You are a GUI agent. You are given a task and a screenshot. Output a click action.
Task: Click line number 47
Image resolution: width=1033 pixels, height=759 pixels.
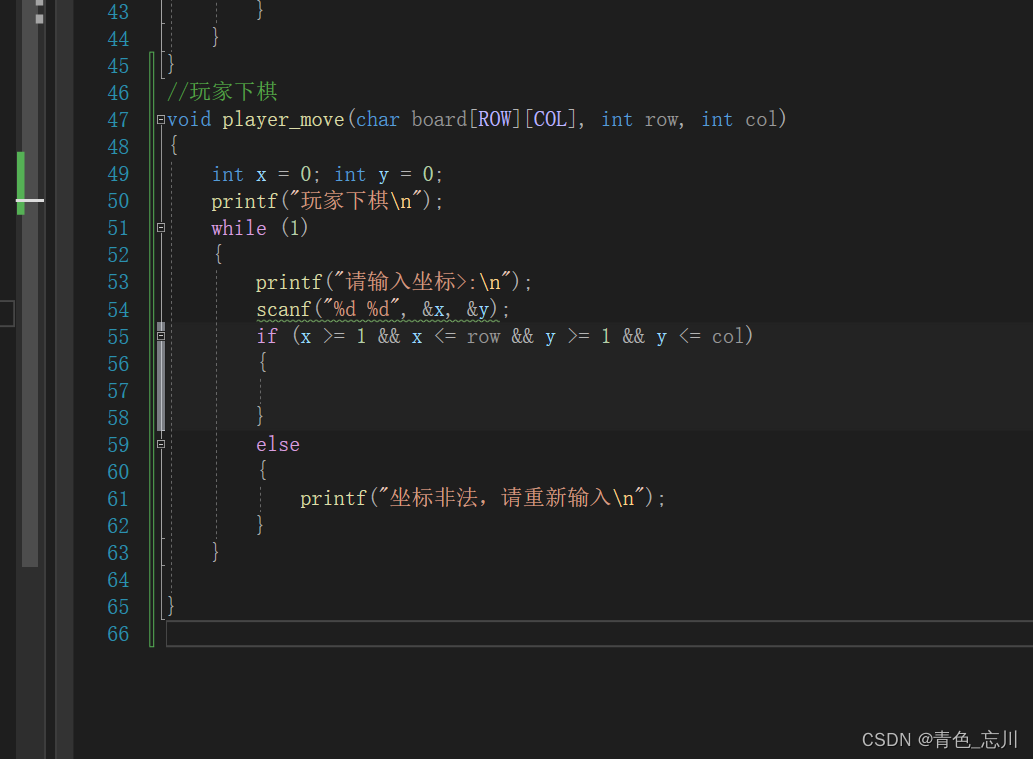pyautogui.click(x=118, y=120)
